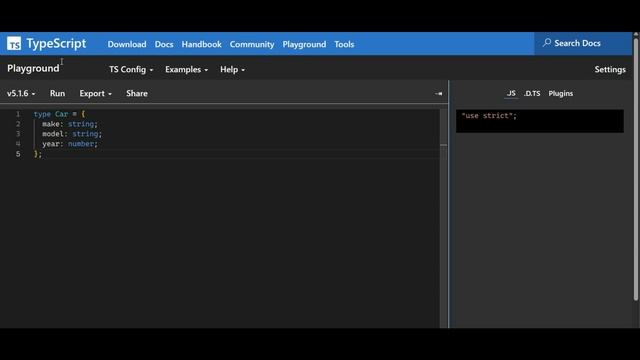Click the TypeScript wordmark text
Screen dimensions: 640x360
tap(56, 43)
